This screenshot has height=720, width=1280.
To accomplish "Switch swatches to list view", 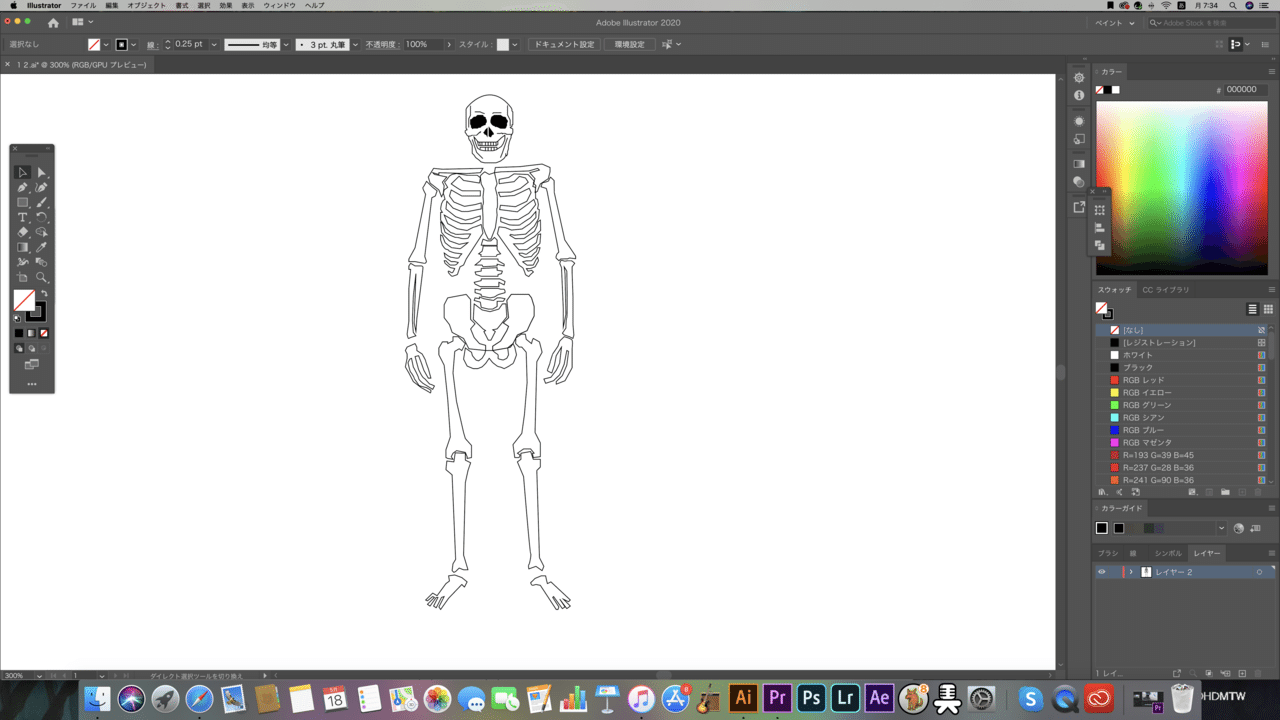I will [x=1252, y=309].
